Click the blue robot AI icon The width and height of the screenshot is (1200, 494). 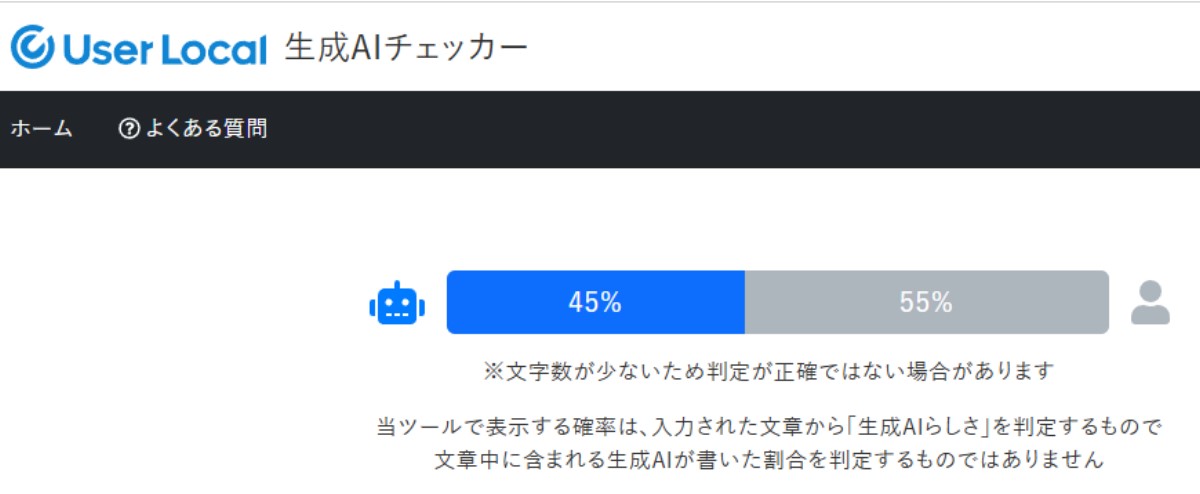click(397, 303)
